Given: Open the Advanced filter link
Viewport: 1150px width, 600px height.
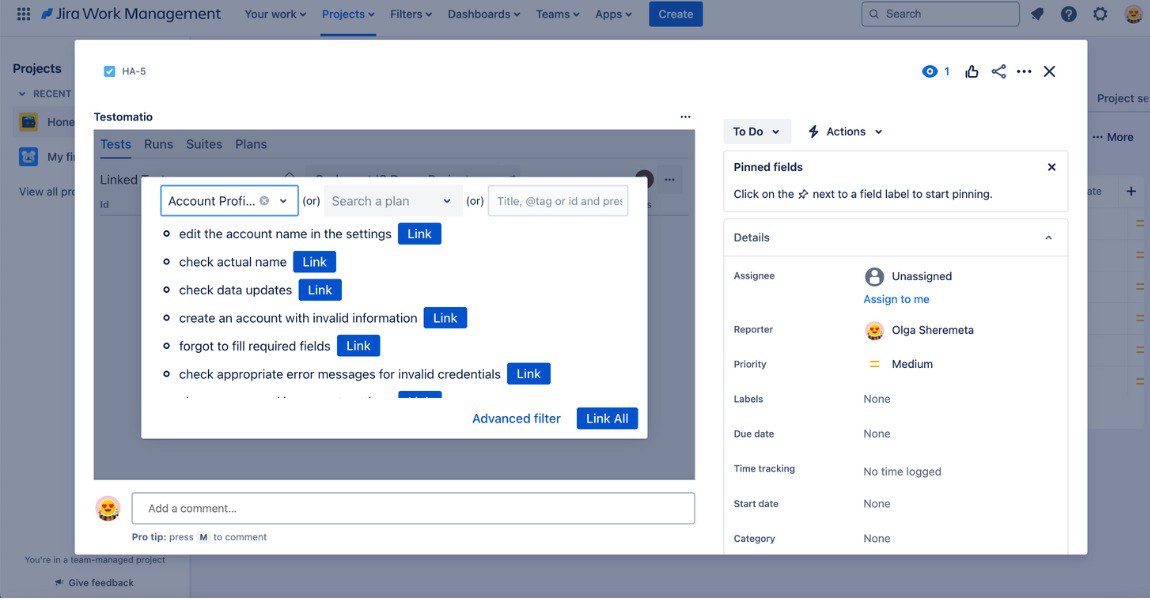Looking at the screenshot, I should point(516,418).
